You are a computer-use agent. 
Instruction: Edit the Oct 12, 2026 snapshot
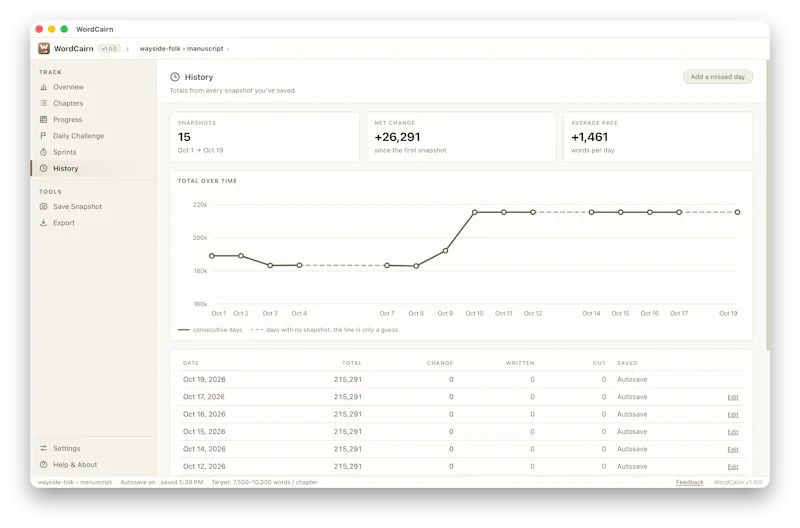point(733,467)
